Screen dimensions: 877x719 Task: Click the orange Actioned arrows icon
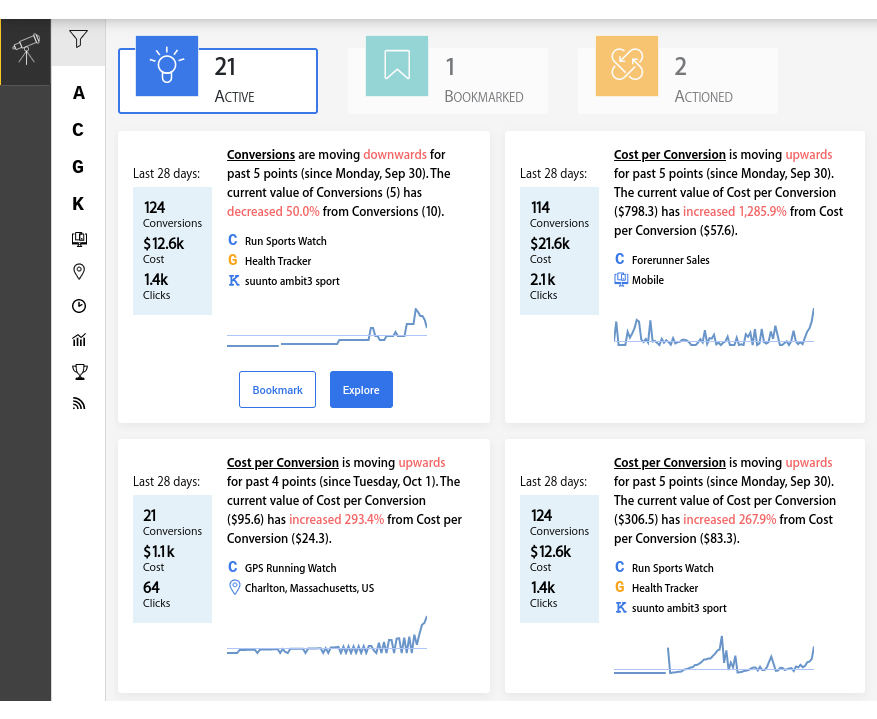(626, 66)
